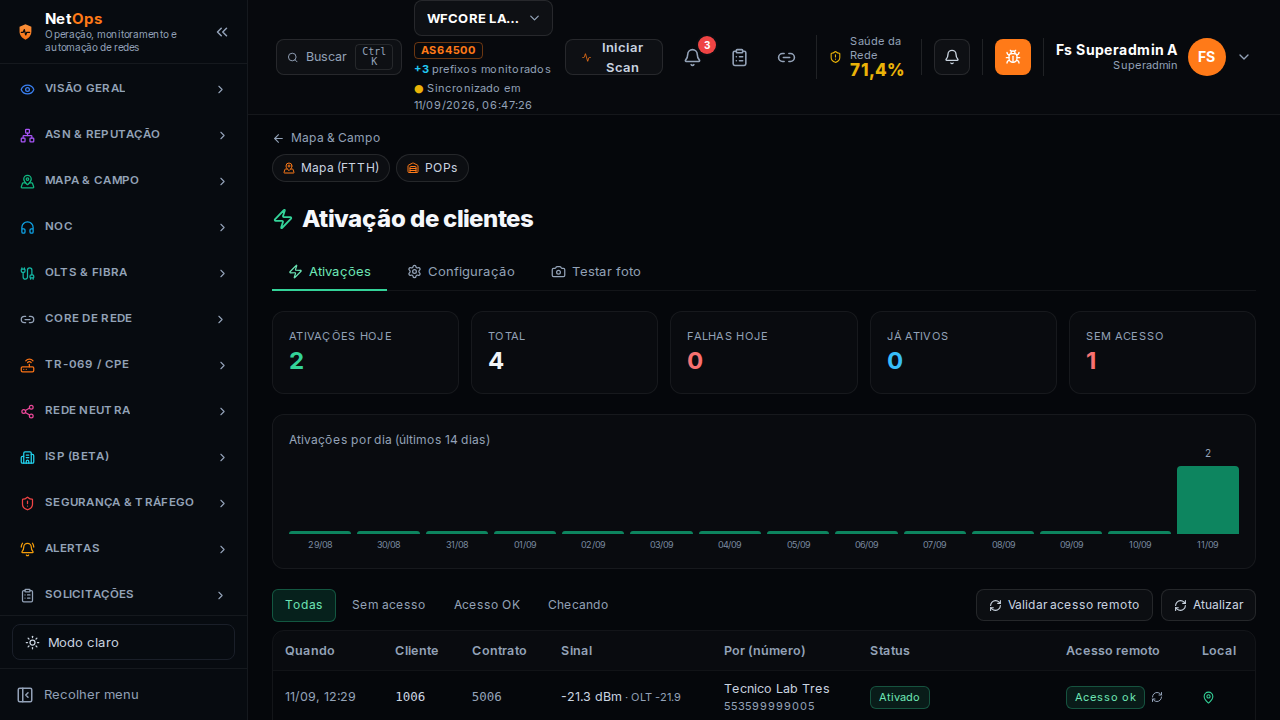The height and width of the screenshot is (720, 1280).
Task: Click the Buscar search field
Action: click(x=339, y=57)
